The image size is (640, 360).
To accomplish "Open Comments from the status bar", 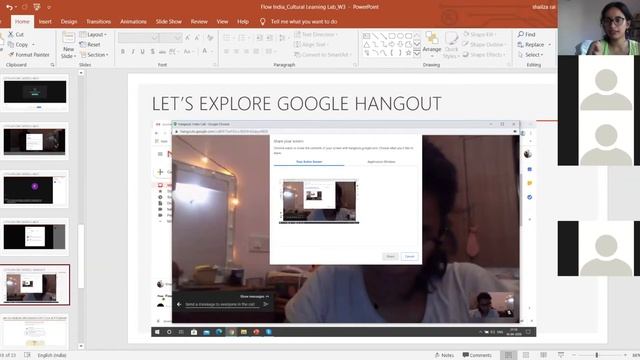I will coord(477,355).
